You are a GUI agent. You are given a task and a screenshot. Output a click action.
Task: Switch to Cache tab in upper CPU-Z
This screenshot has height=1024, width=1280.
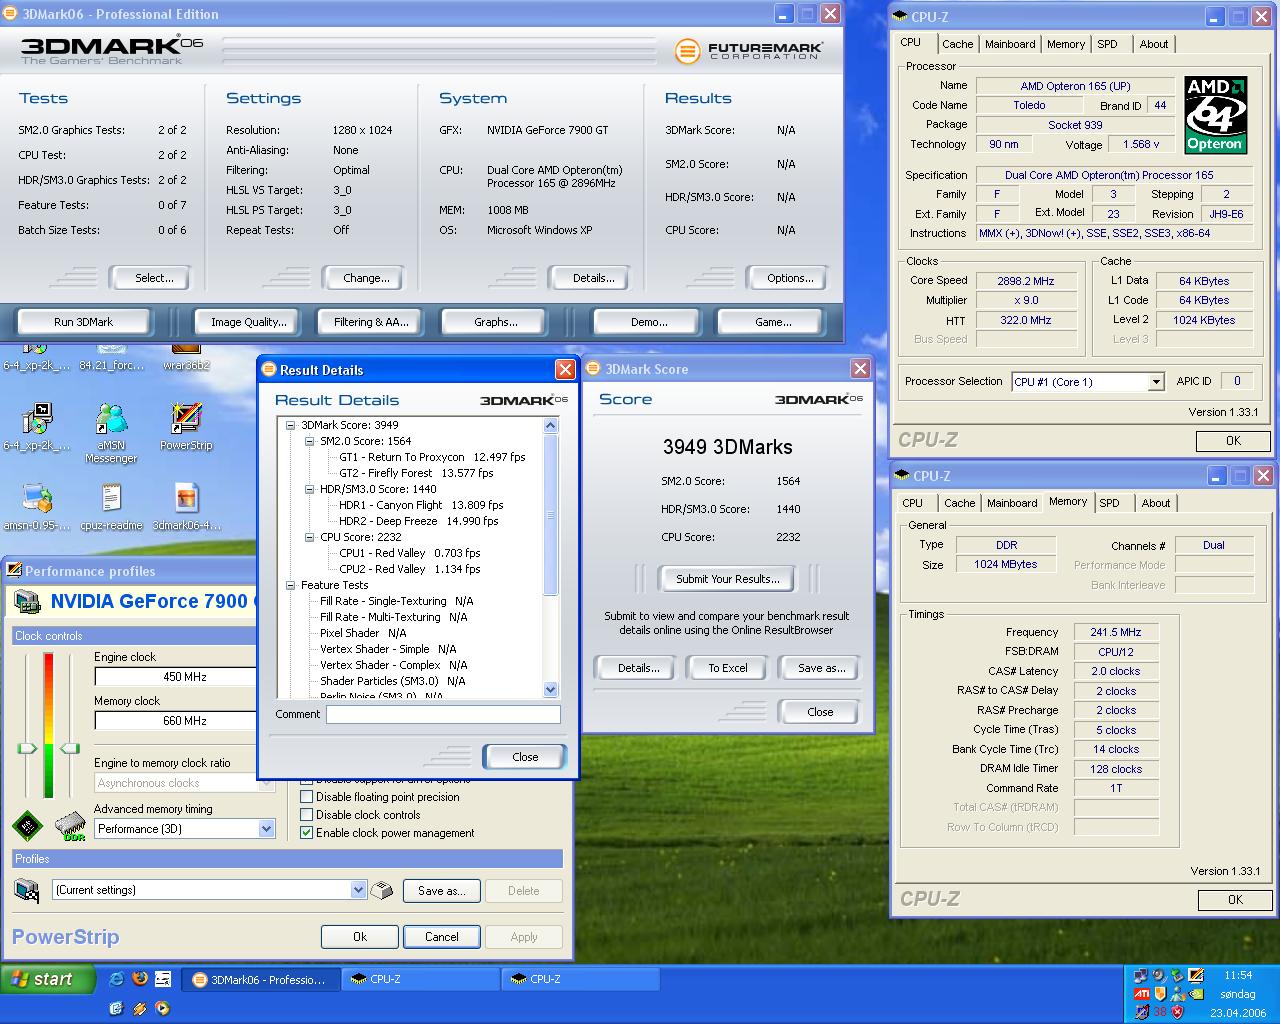957,44
